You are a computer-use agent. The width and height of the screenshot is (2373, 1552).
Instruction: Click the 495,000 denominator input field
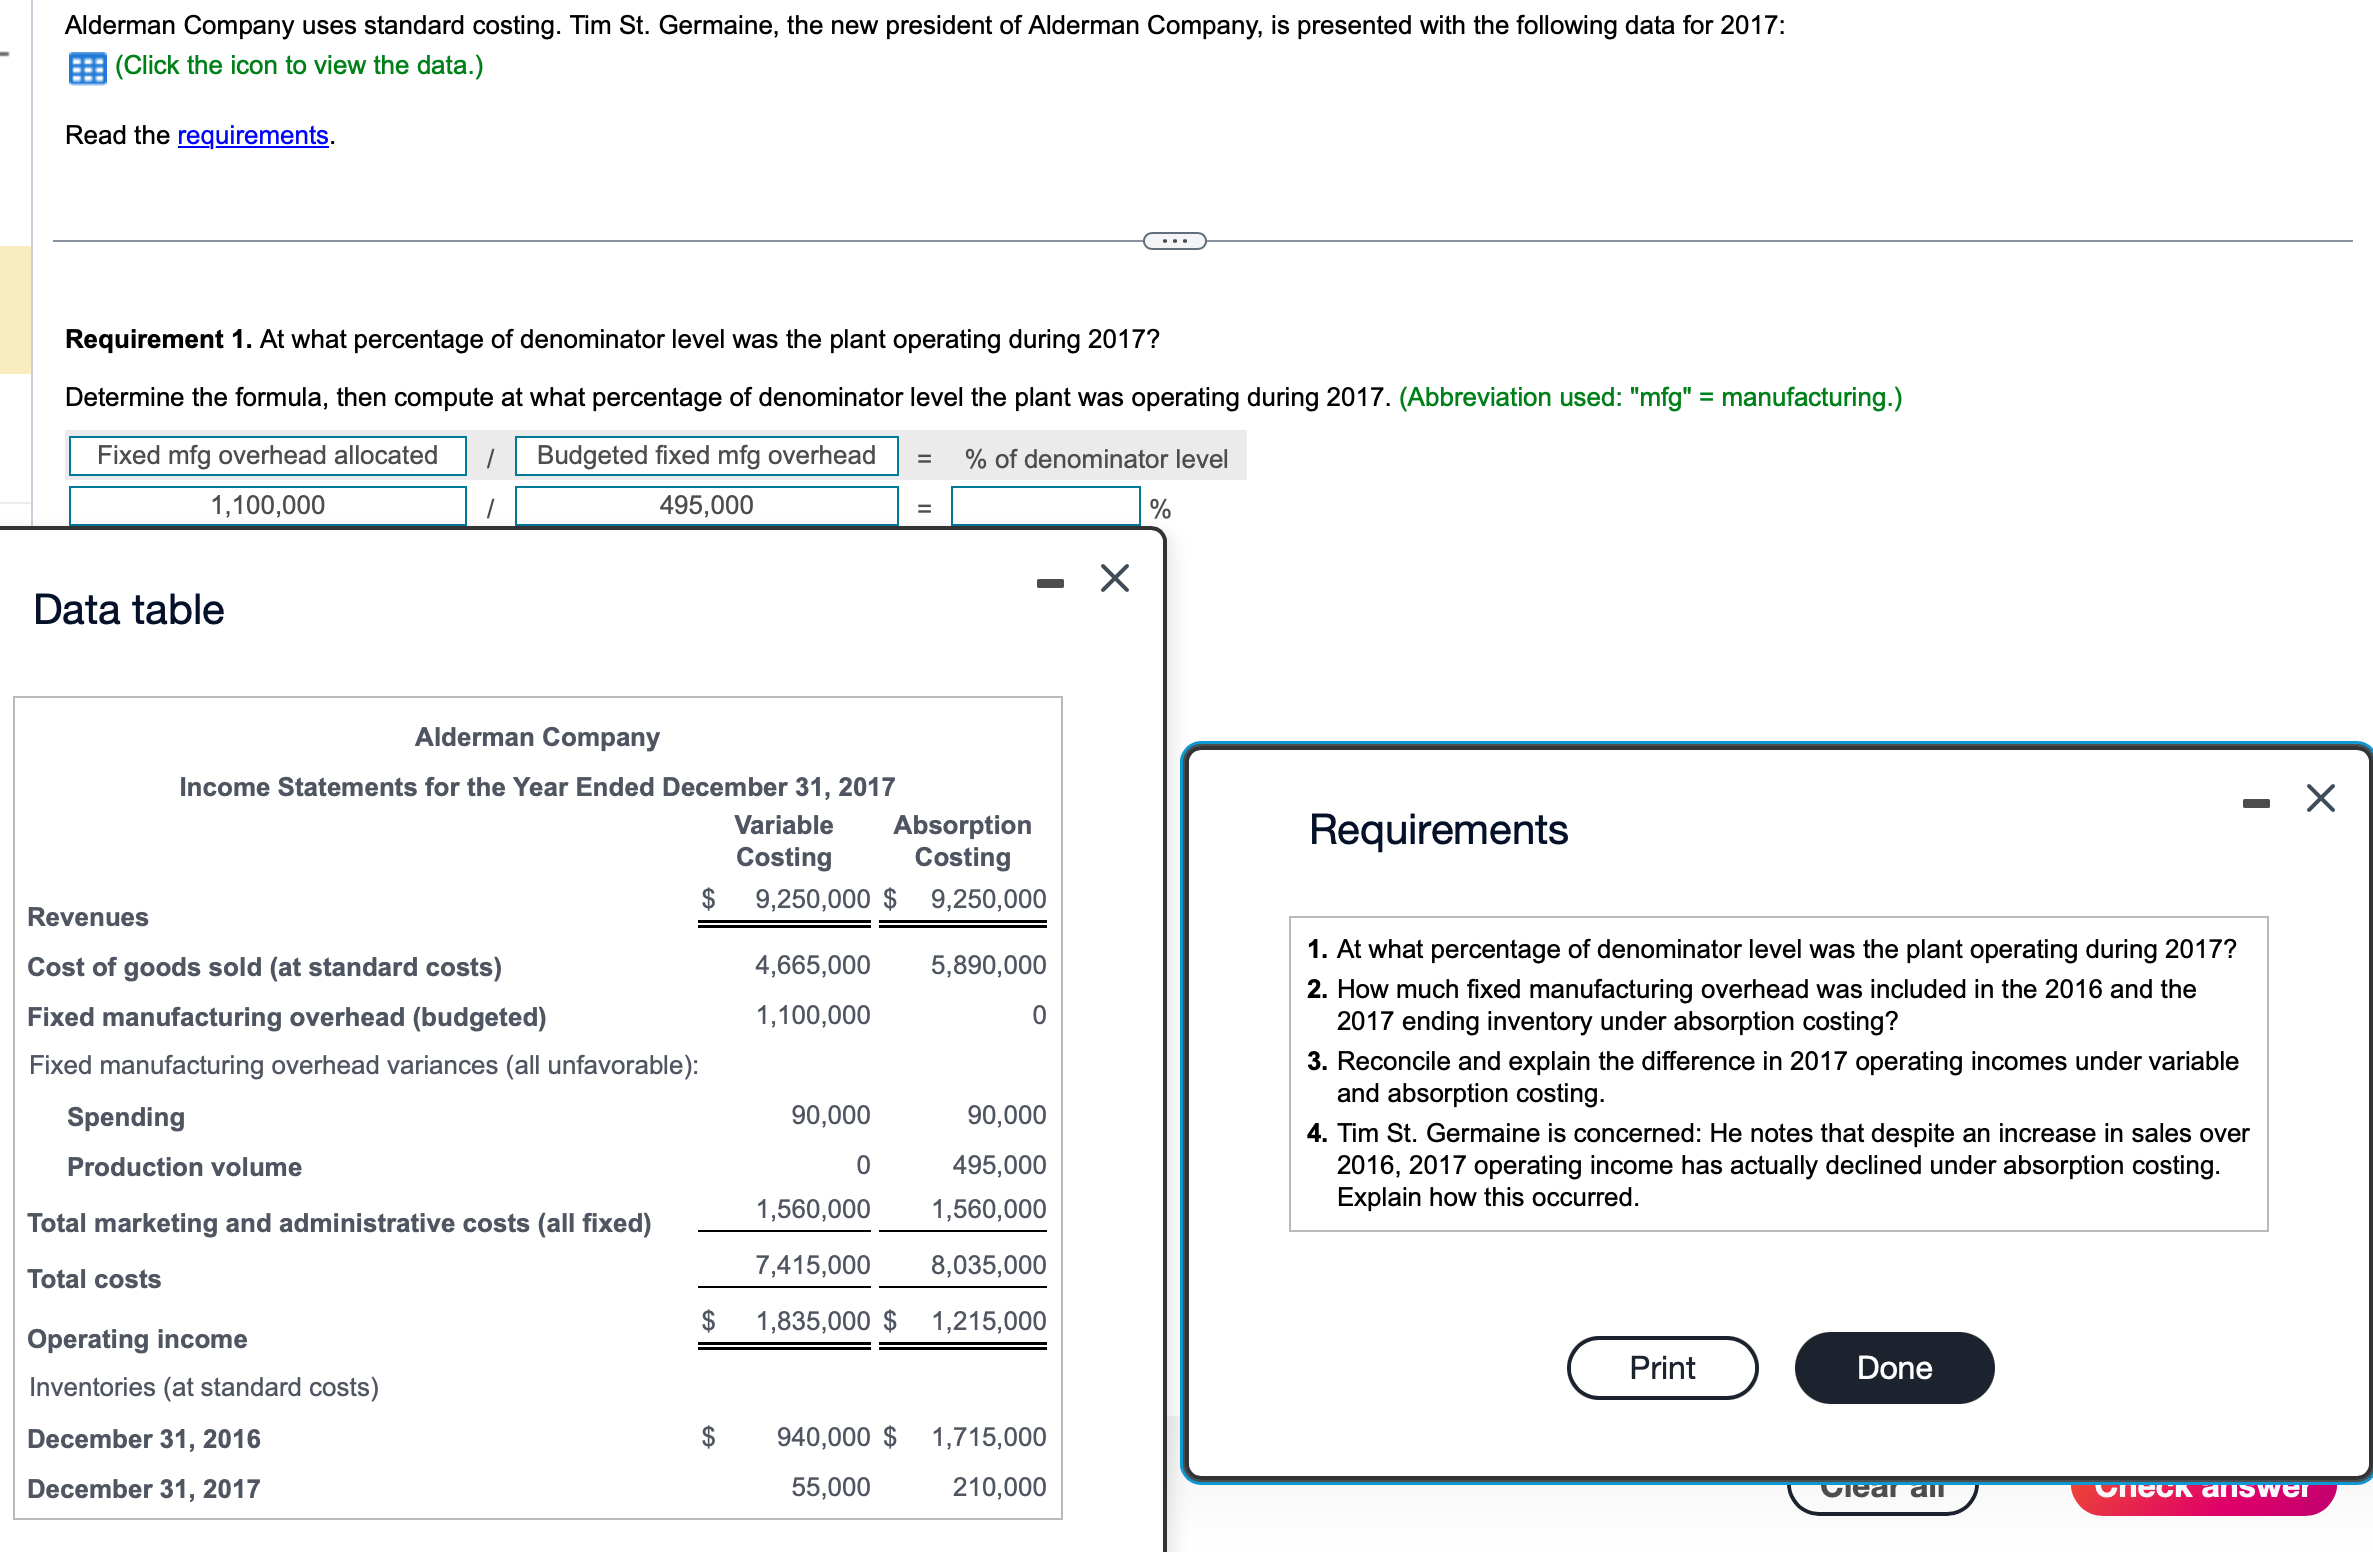point(706,506)
